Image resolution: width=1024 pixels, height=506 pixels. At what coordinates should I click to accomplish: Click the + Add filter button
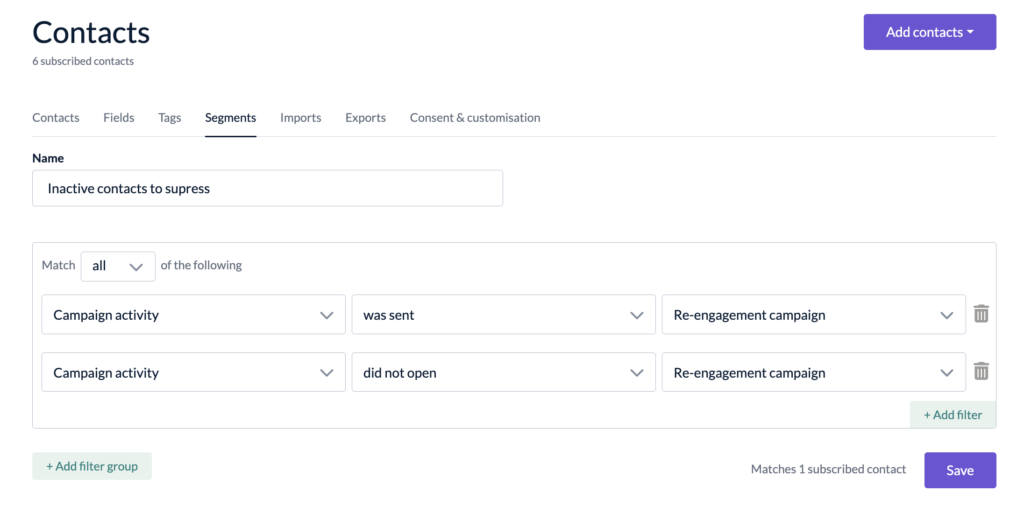[x=952, y=415]
